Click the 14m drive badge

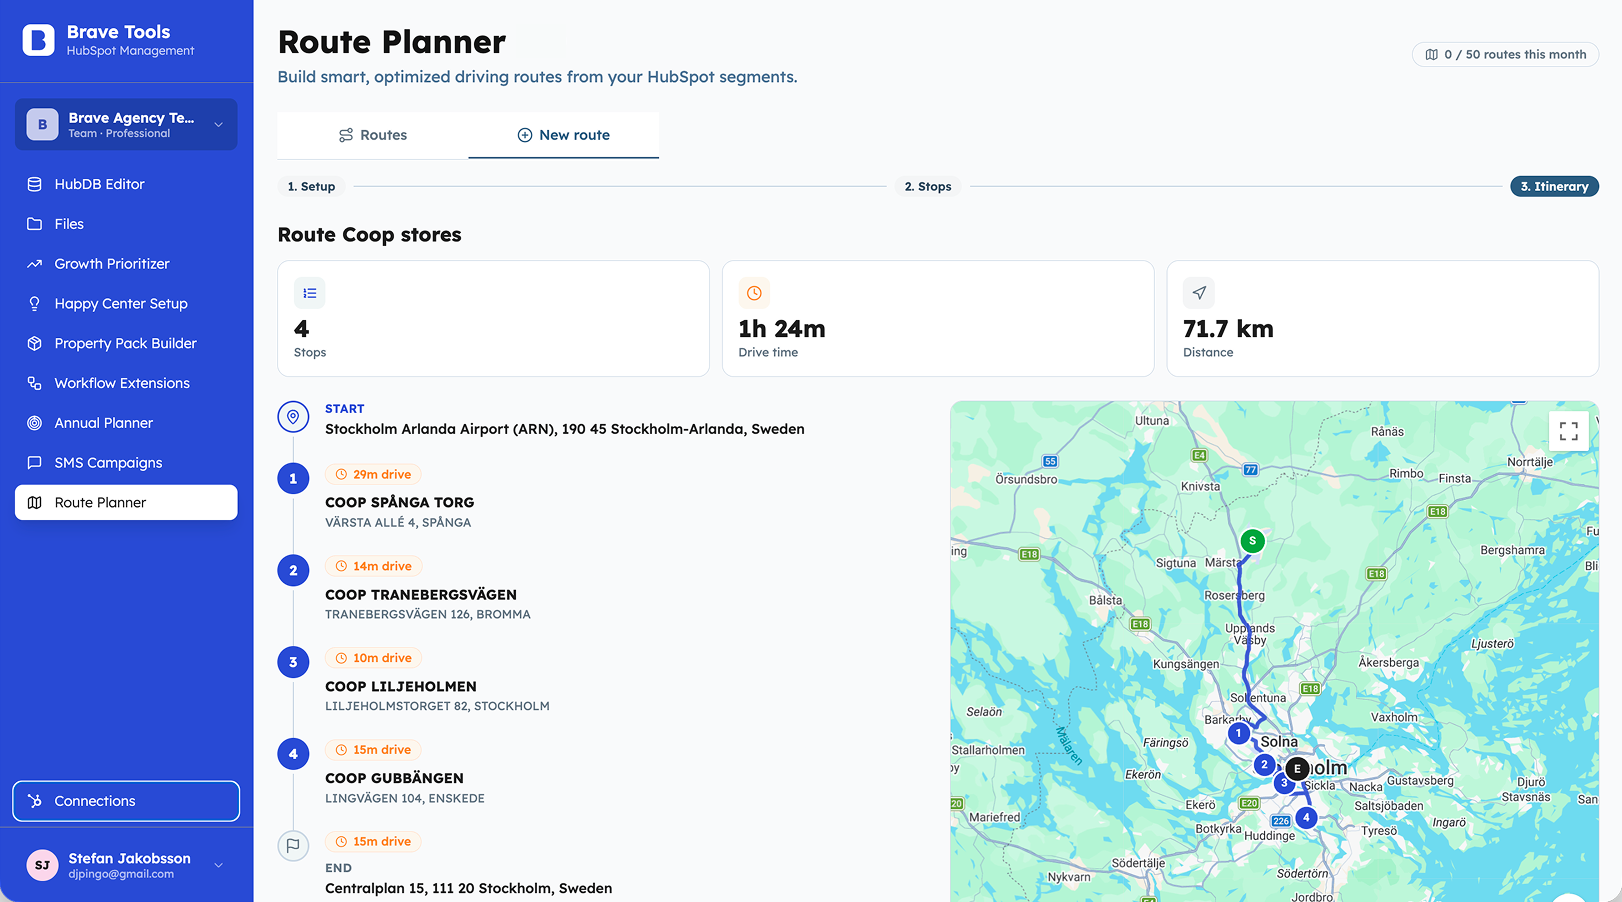(373, 566)
